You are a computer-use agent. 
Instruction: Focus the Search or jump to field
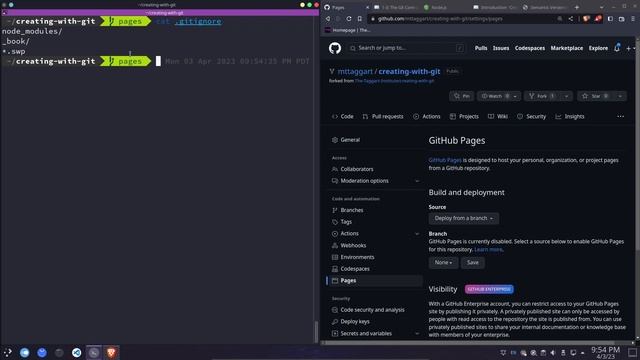[407, 48]
